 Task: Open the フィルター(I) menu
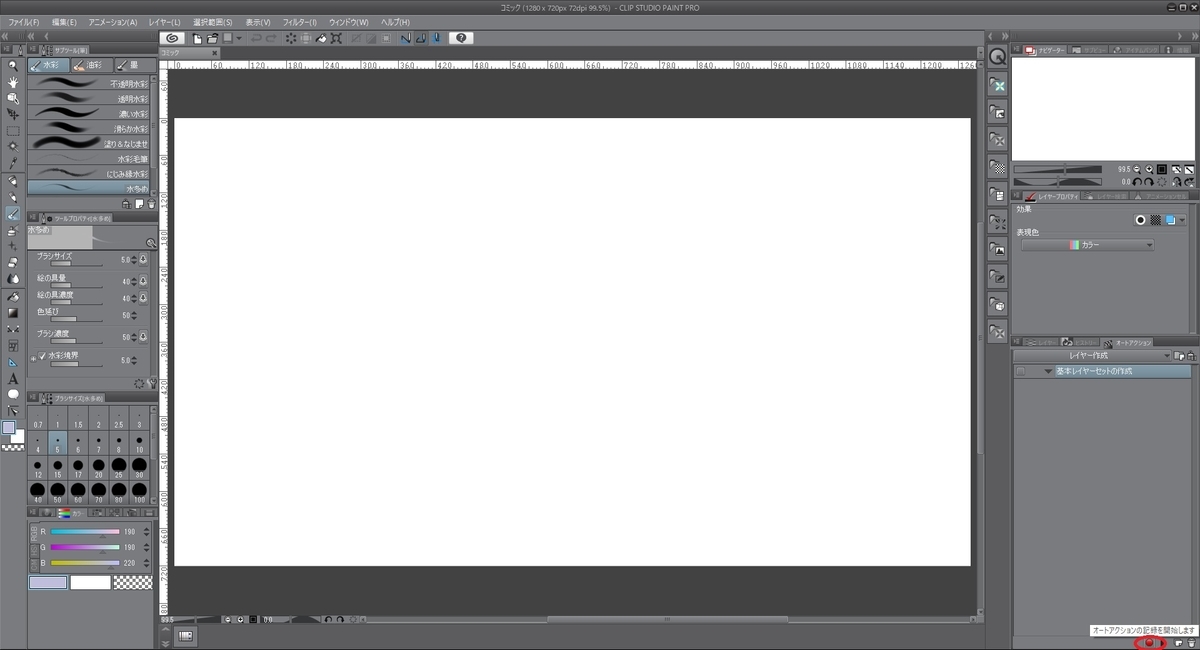300,22
